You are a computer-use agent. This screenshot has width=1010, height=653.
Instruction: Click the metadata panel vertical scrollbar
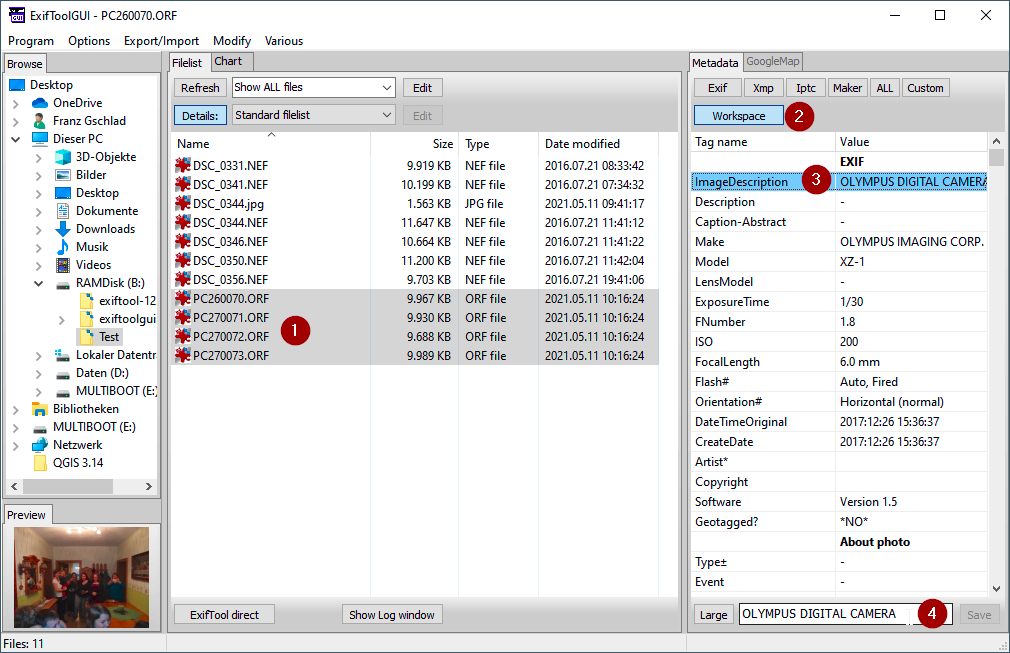995,370
